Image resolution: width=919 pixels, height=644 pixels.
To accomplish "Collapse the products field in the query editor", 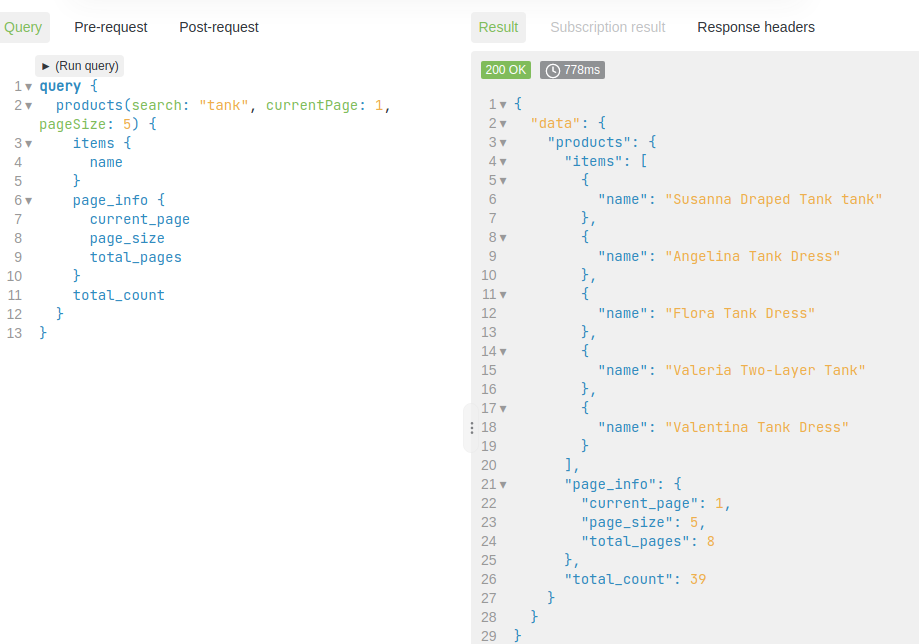I will click(27, 105).
